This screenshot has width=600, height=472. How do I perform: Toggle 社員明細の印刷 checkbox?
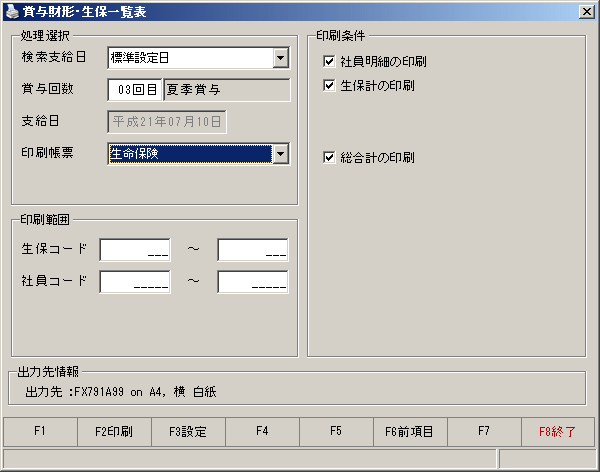pyautogui.click(x=329, y=61)
